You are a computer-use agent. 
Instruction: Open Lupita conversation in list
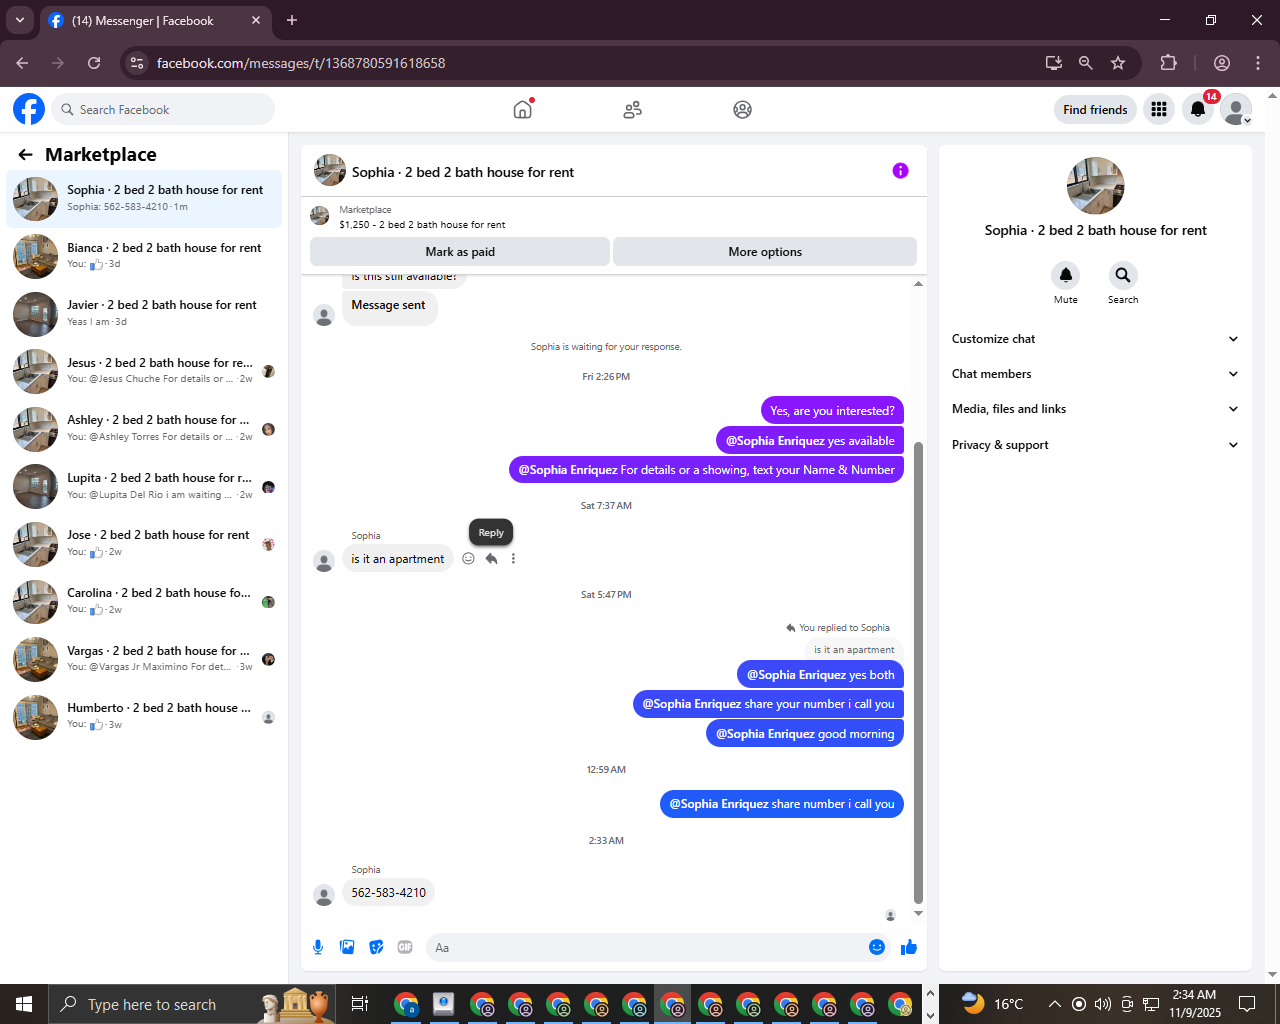point(144,486)
